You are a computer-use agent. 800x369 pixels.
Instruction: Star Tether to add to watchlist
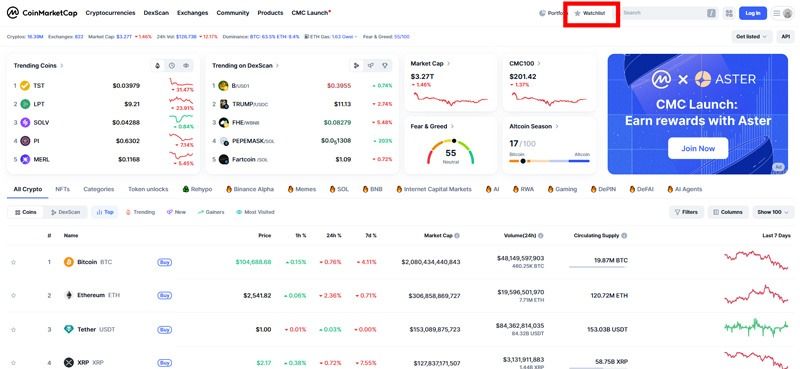(x=14, y=329)
